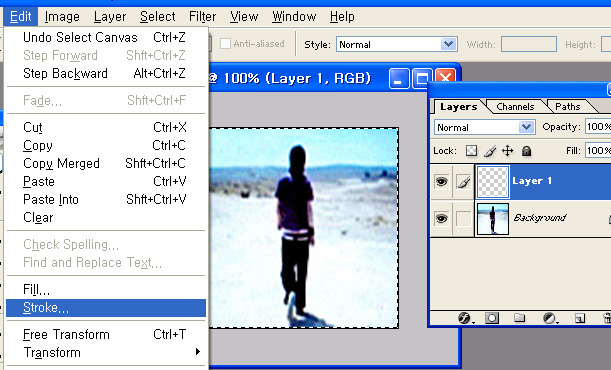Select the Layers tab

tap(459, 107)
